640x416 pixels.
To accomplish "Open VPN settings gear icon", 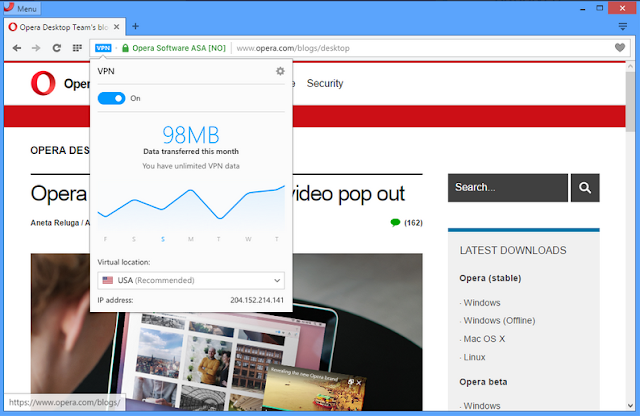I will pos(280,71).
